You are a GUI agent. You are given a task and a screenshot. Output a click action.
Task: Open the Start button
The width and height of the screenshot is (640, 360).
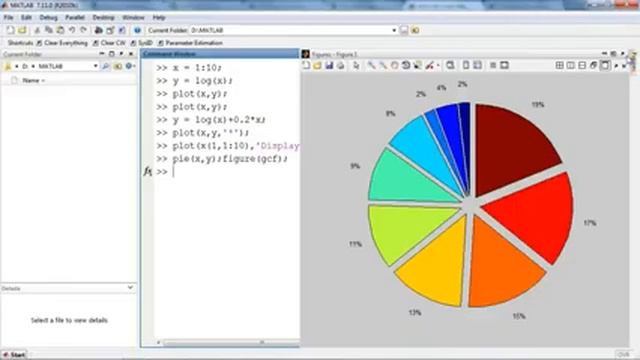click(15, 355)
